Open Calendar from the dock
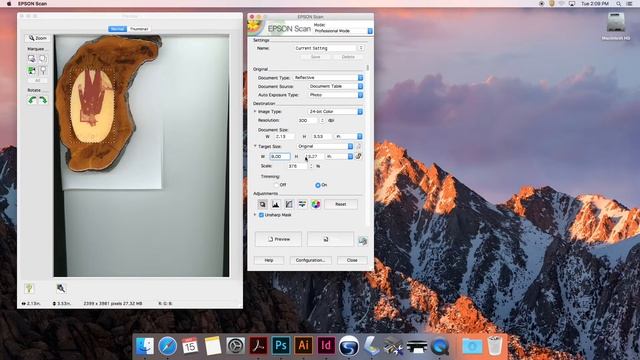The image size is (640, 360). click(190, 346)
